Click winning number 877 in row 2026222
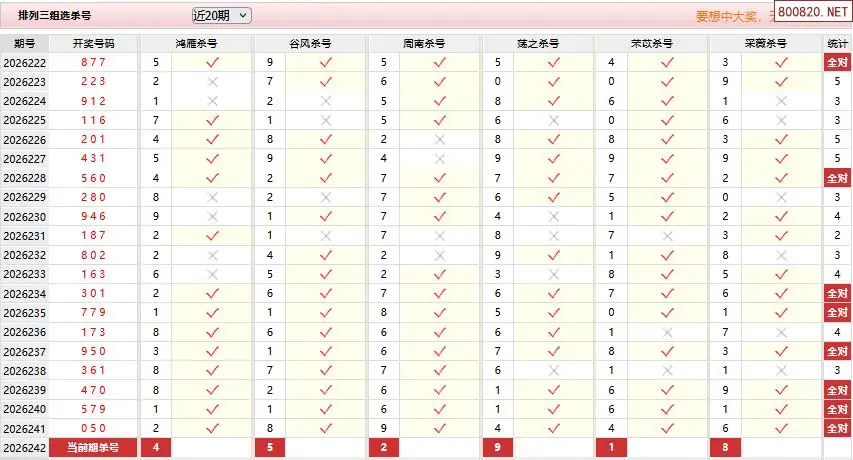The width and height of the screenshot is (853, 460). pos(94,63)
